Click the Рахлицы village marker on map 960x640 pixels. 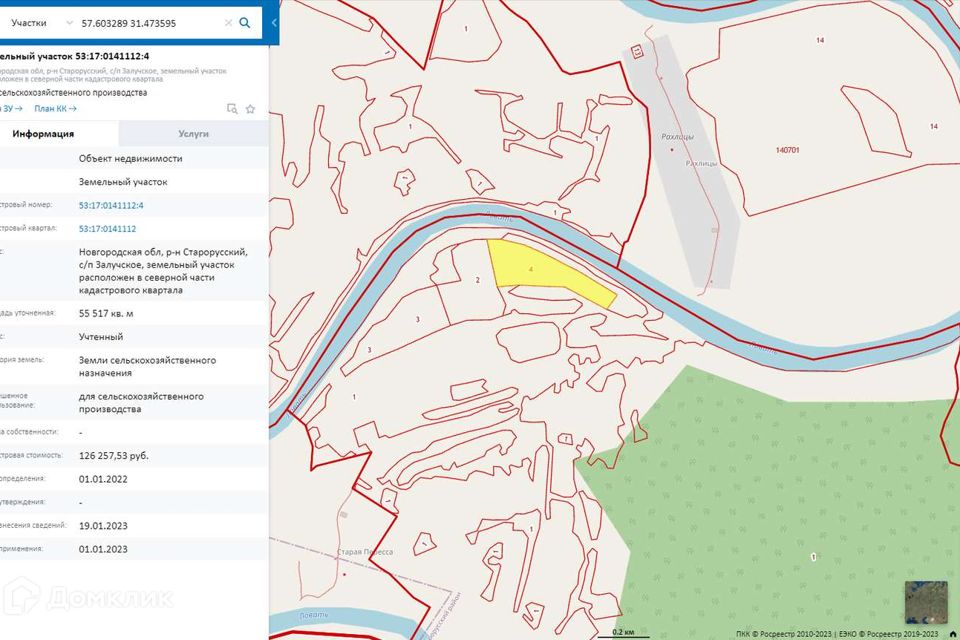point(671,150)
